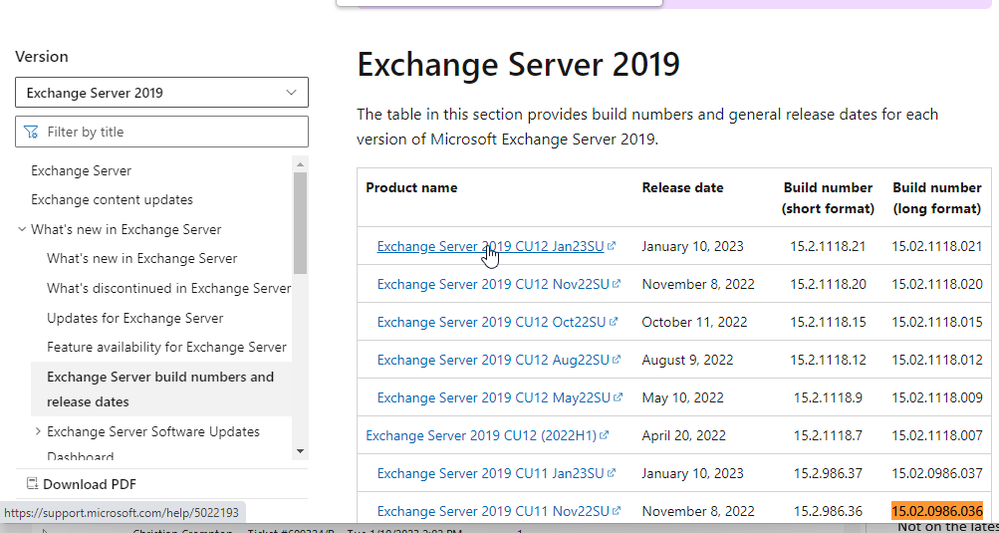Viewport: 999px width, 533px height.
Task: Click the Filter by title input field
Action: [x=162, y=132]
